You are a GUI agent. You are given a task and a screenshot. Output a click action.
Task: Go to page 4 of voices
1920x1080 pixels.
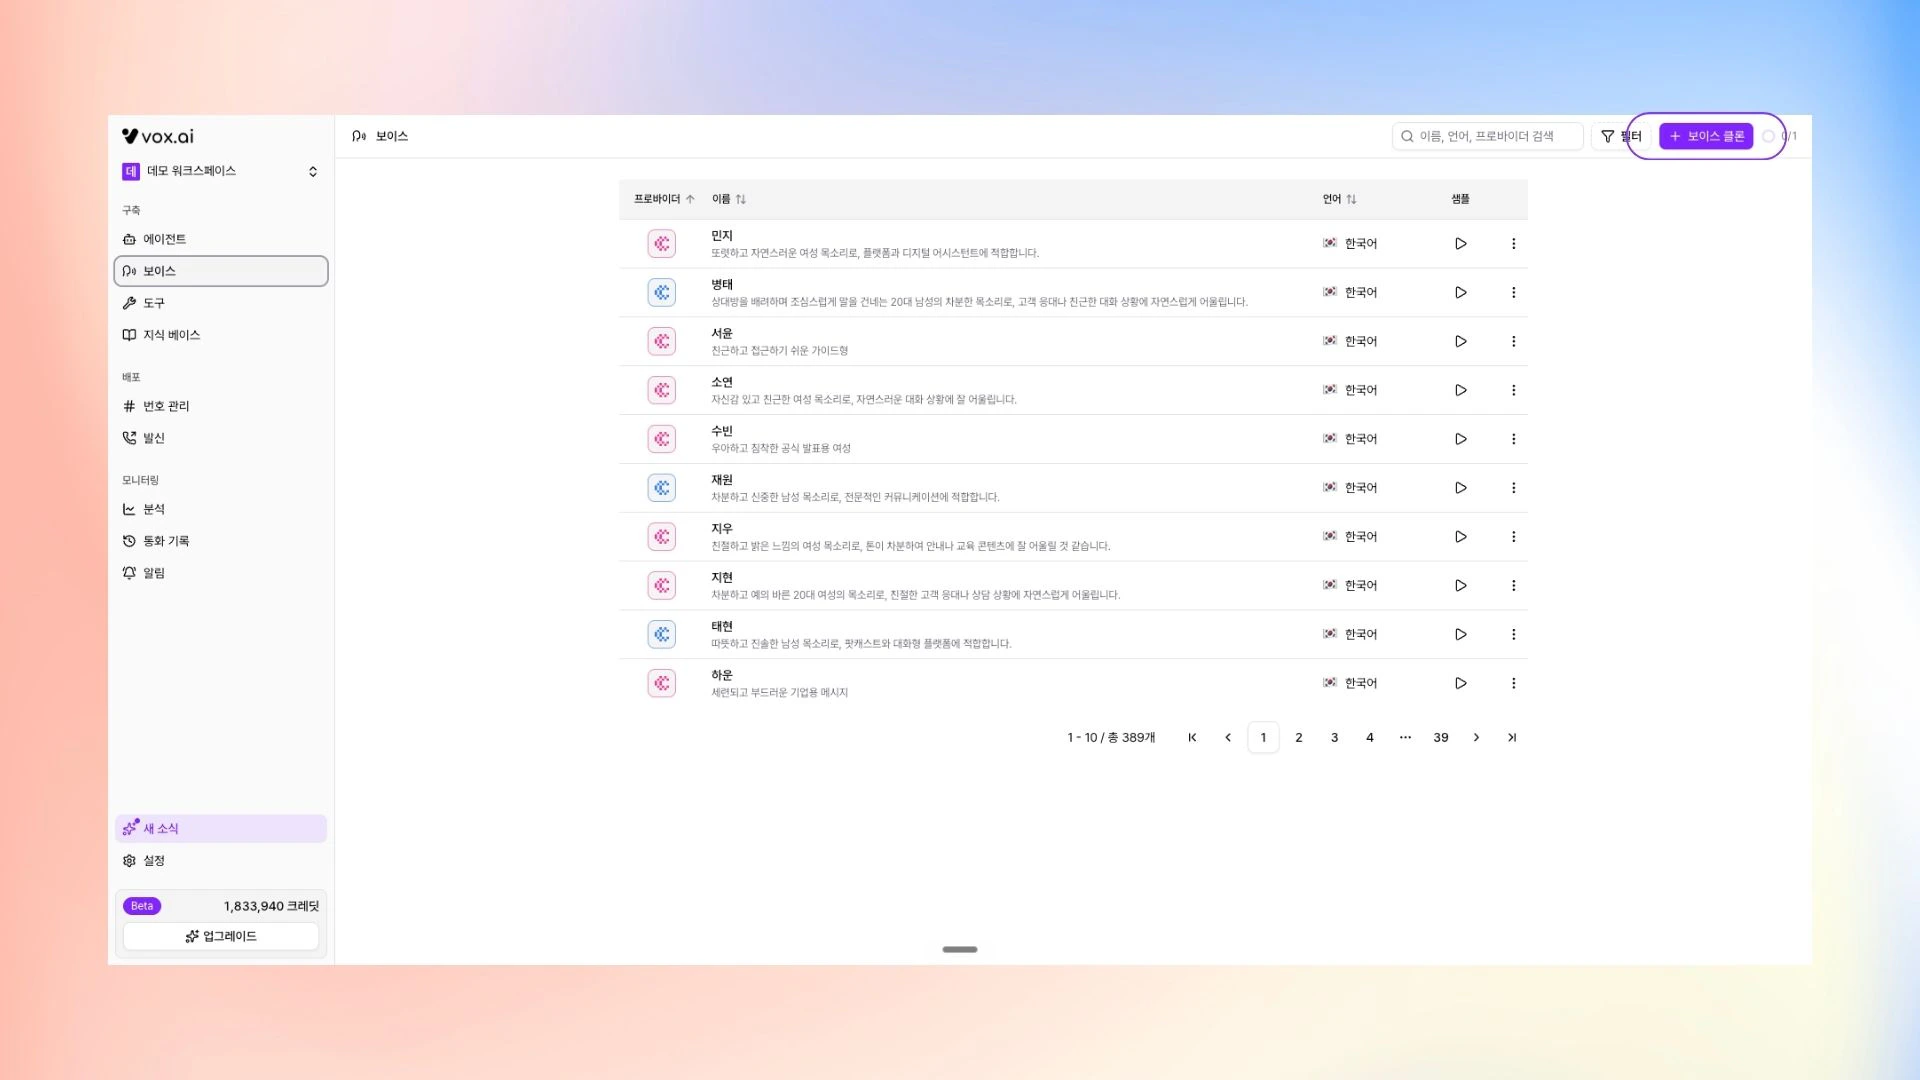(1370, 738)
